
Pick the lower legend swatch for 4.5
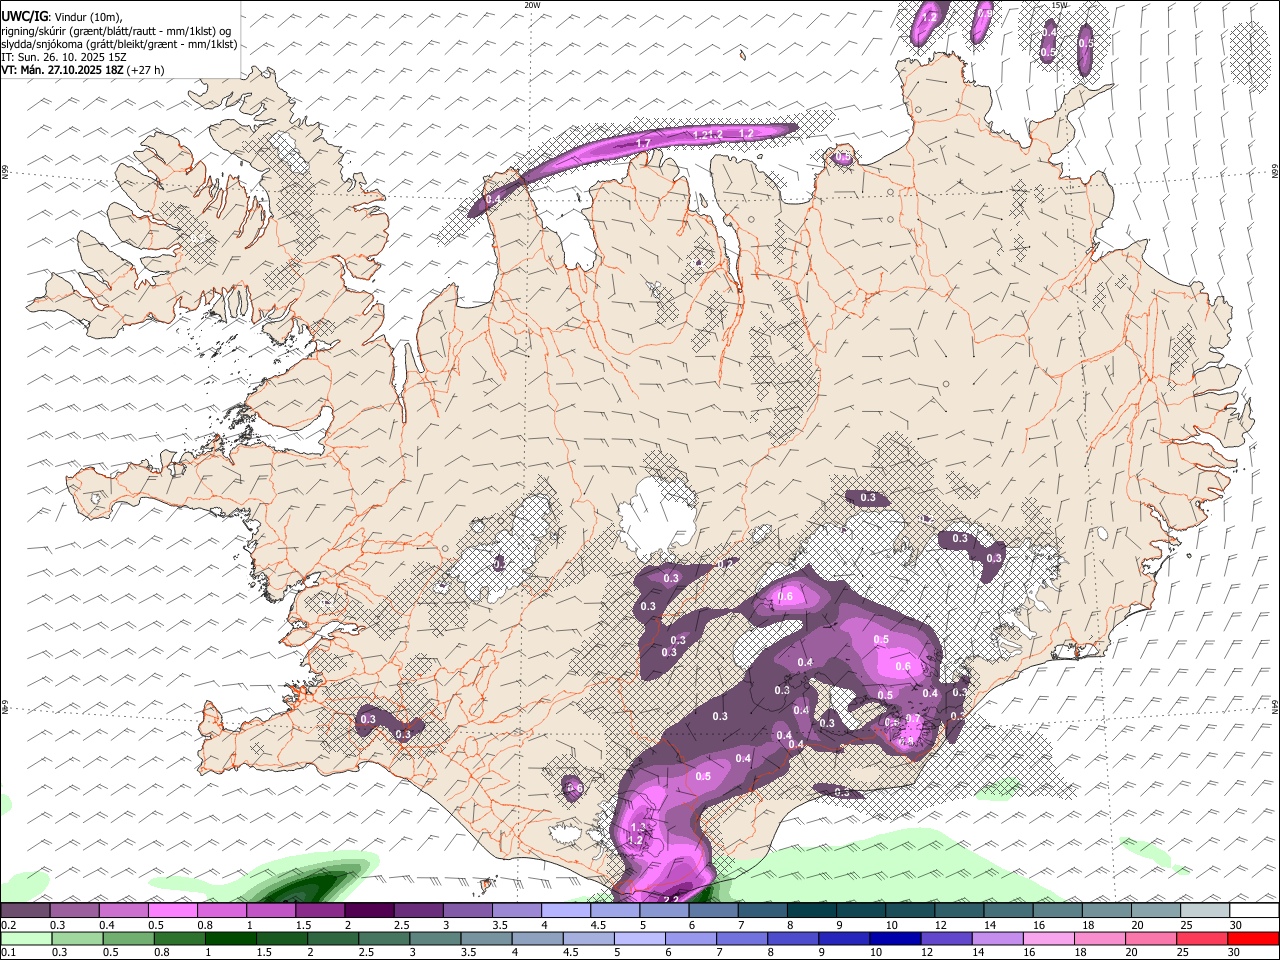coord(588,939)
